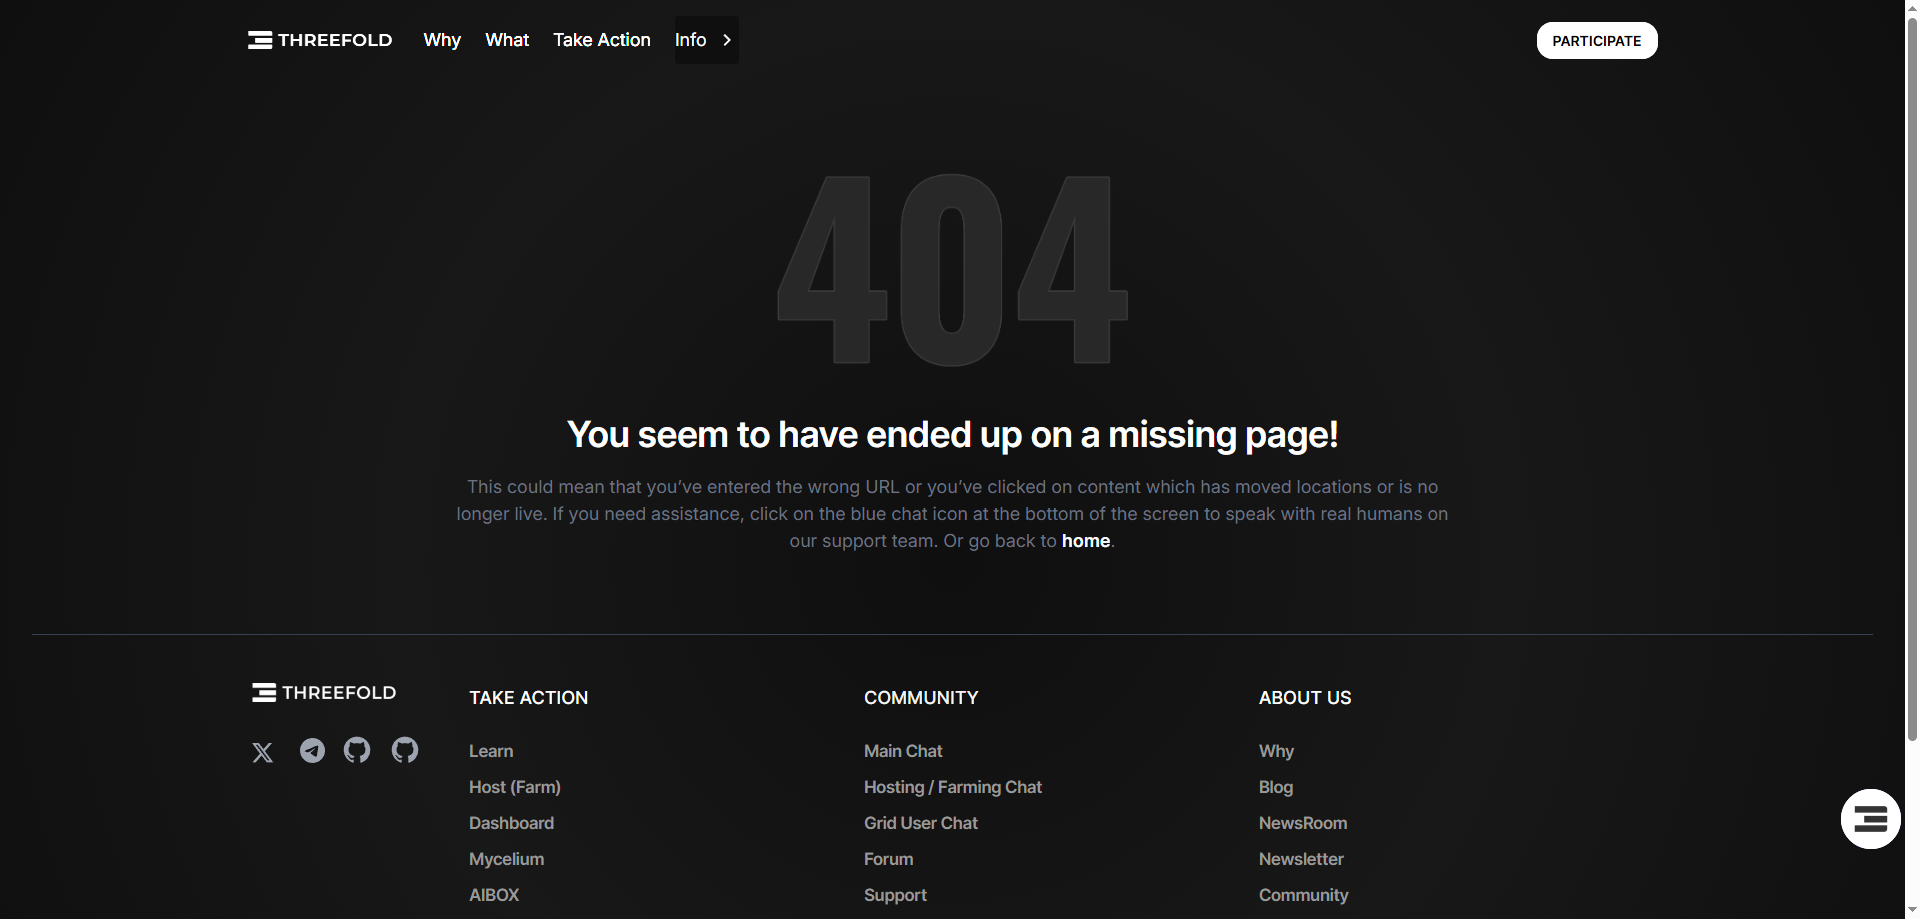Follow the home link in error message
Screen dimensions: 1920x919
click(1085, 541)
